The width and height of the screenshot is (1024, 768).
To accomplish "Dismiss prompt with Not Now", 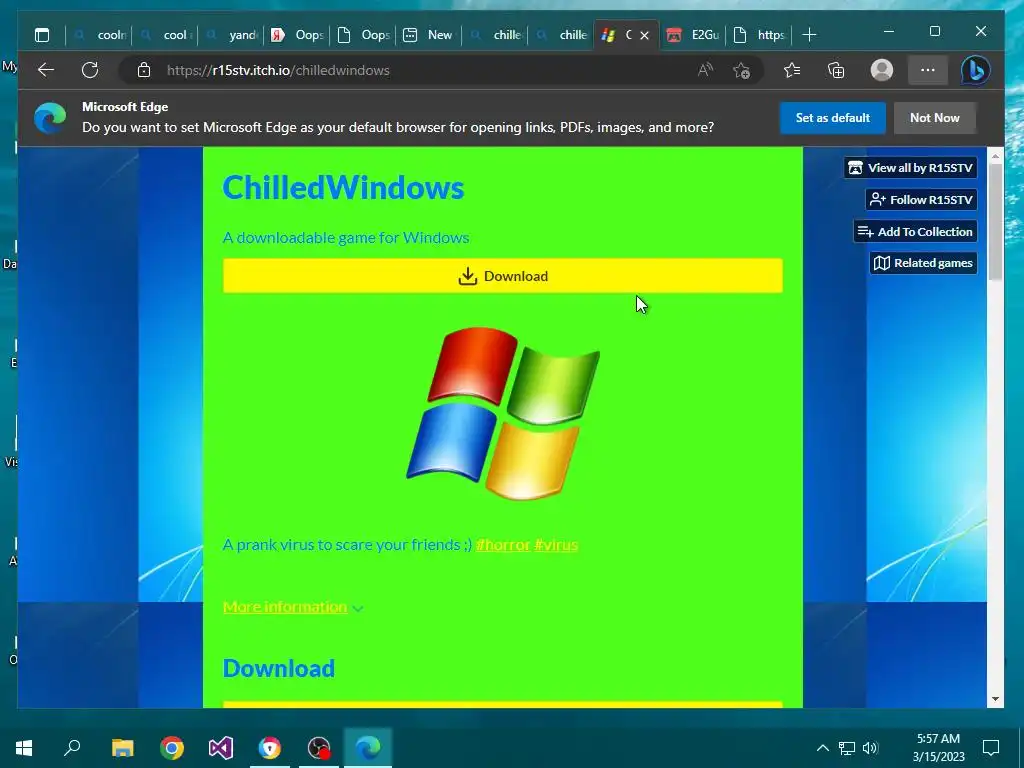I will (935, 118).
